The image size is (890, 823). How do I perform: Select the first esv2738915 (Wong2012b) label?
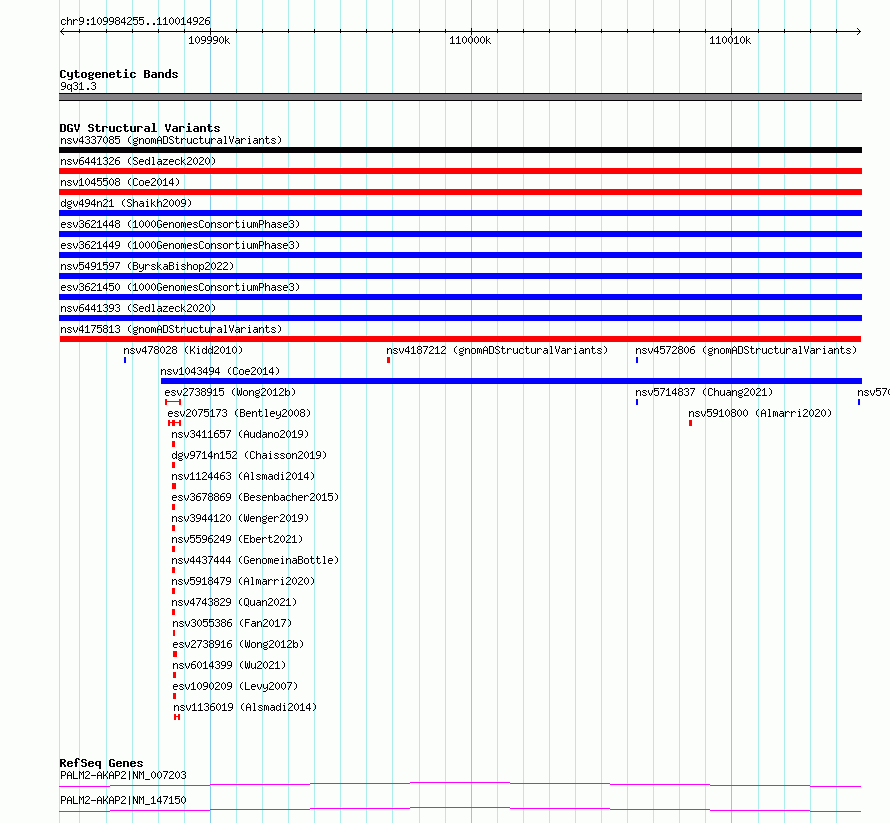(230, 392)
